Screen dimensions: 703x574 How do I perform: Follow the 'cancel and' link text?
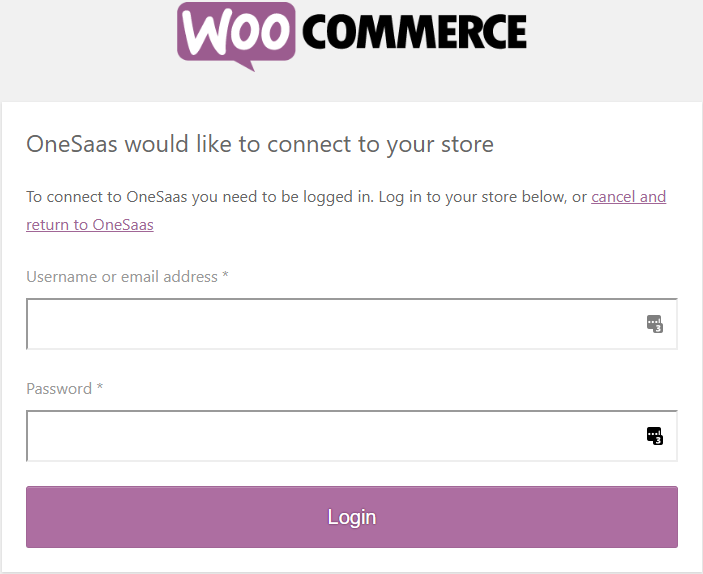[x=629, y=197]
